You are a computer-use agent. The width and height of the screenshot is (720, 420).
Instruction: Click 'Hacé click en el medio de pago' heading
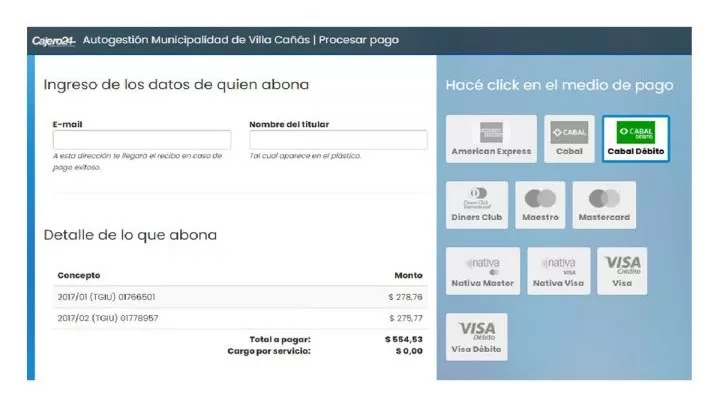coord(559,85)
